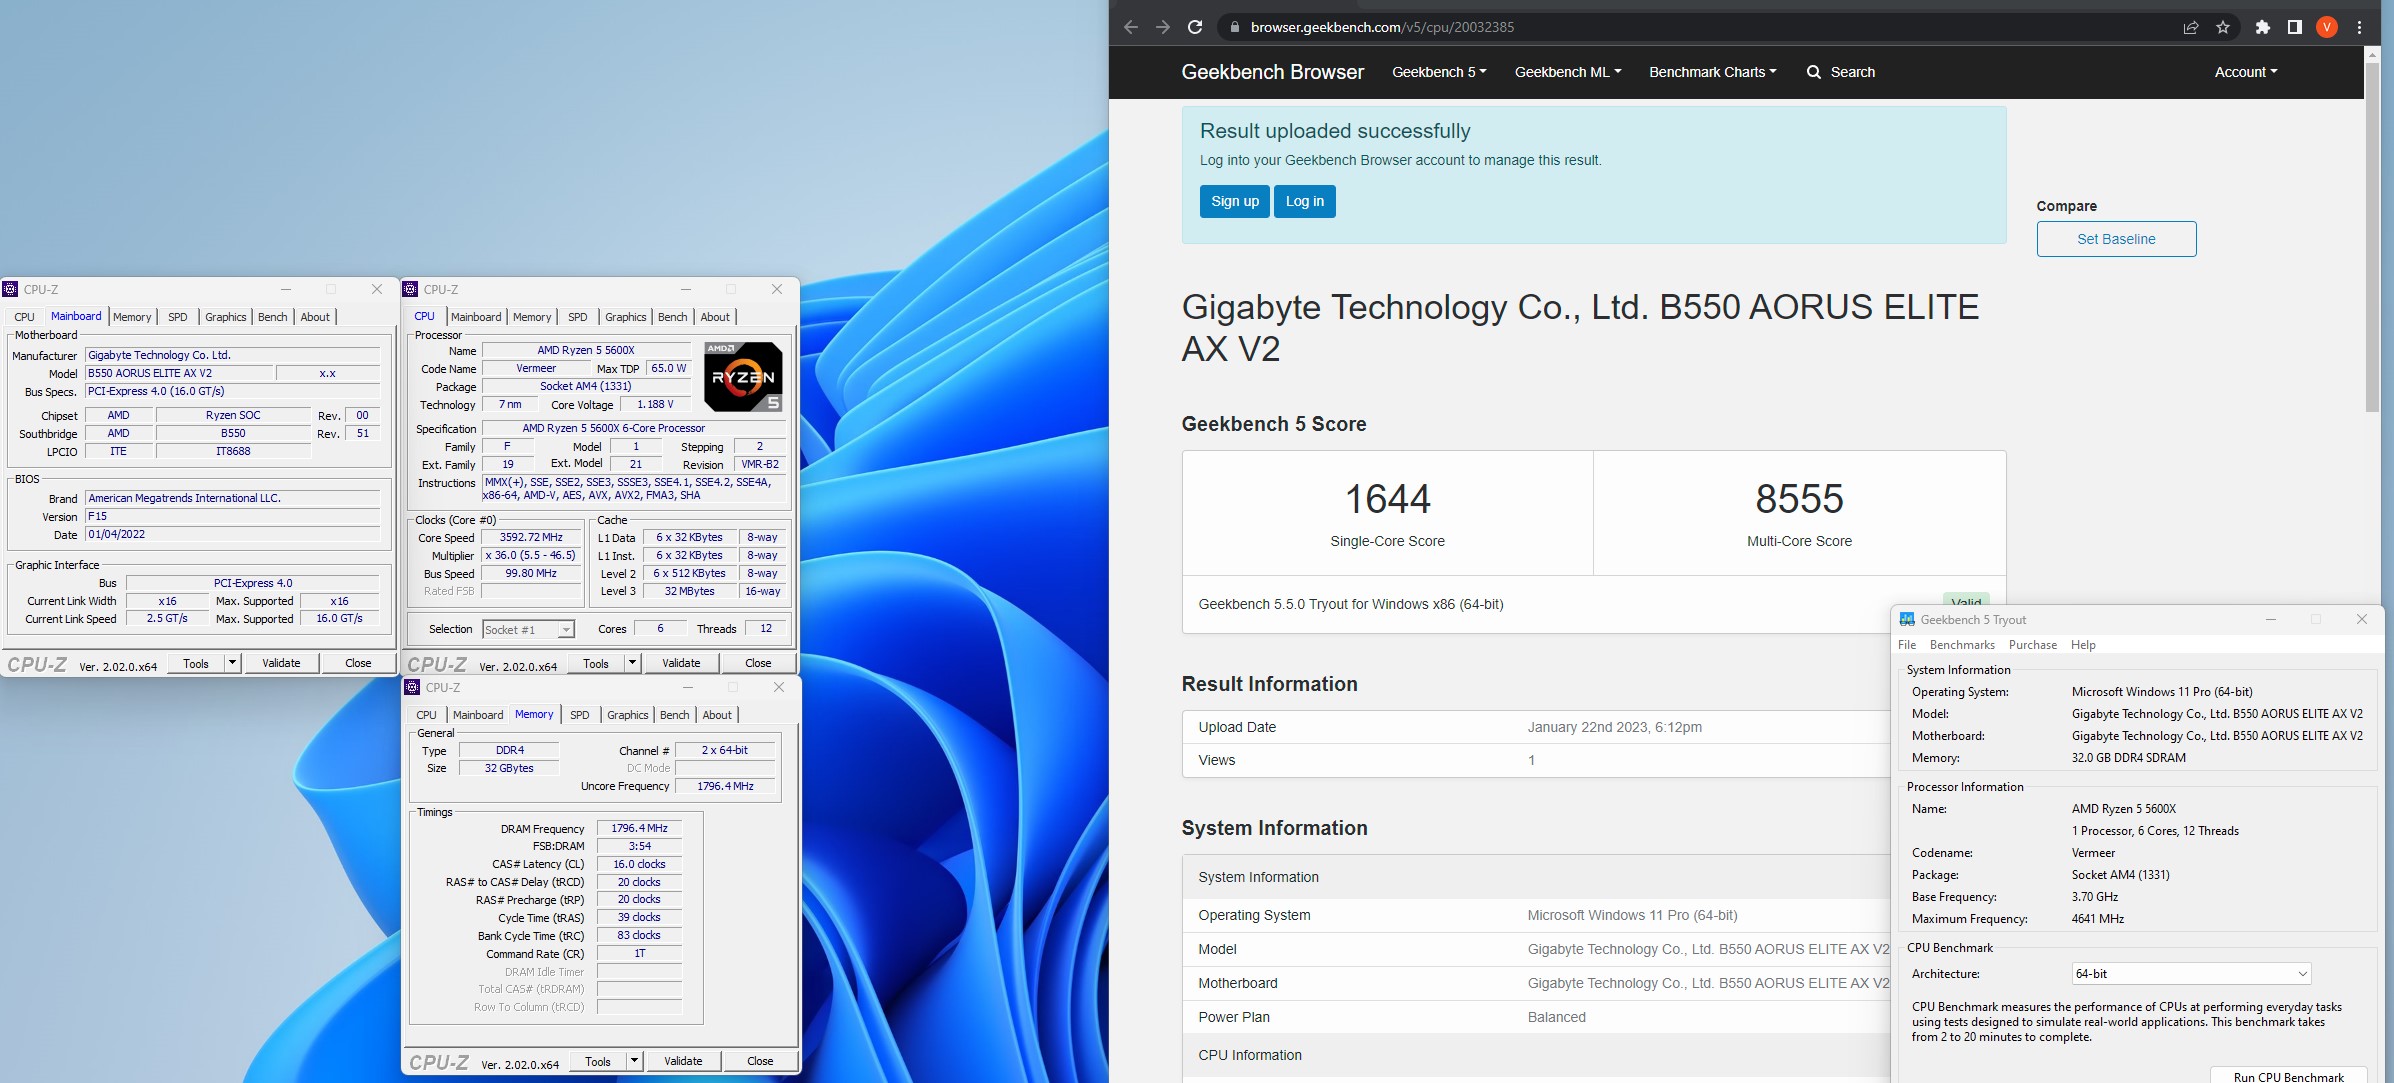Viewport: 2394px width, 1083px height.
Task: Click the 8555 Multi-Core Score value
Action: point(1799,499)
